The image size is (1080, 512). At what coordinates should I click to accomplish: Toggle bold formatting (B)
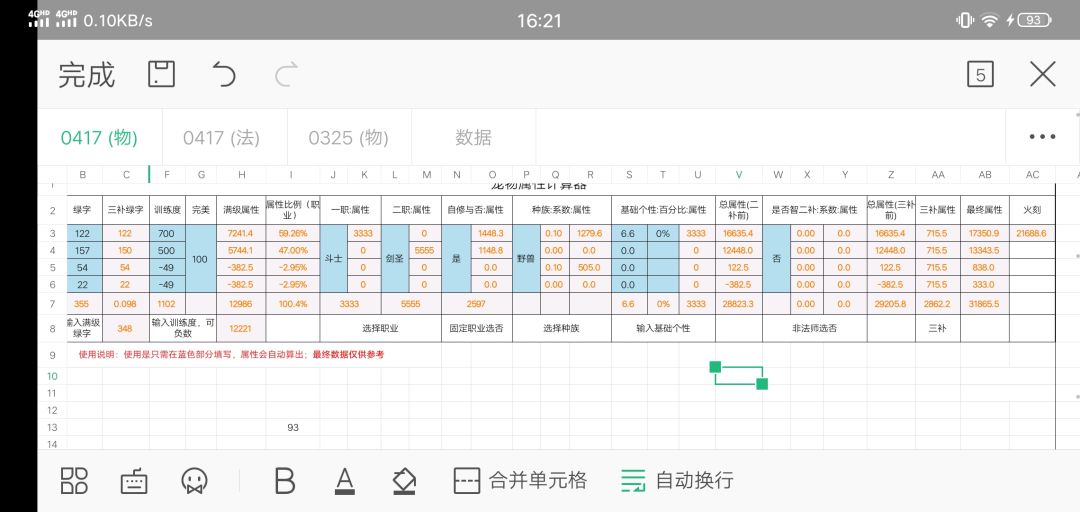click(x=284, y=480)
